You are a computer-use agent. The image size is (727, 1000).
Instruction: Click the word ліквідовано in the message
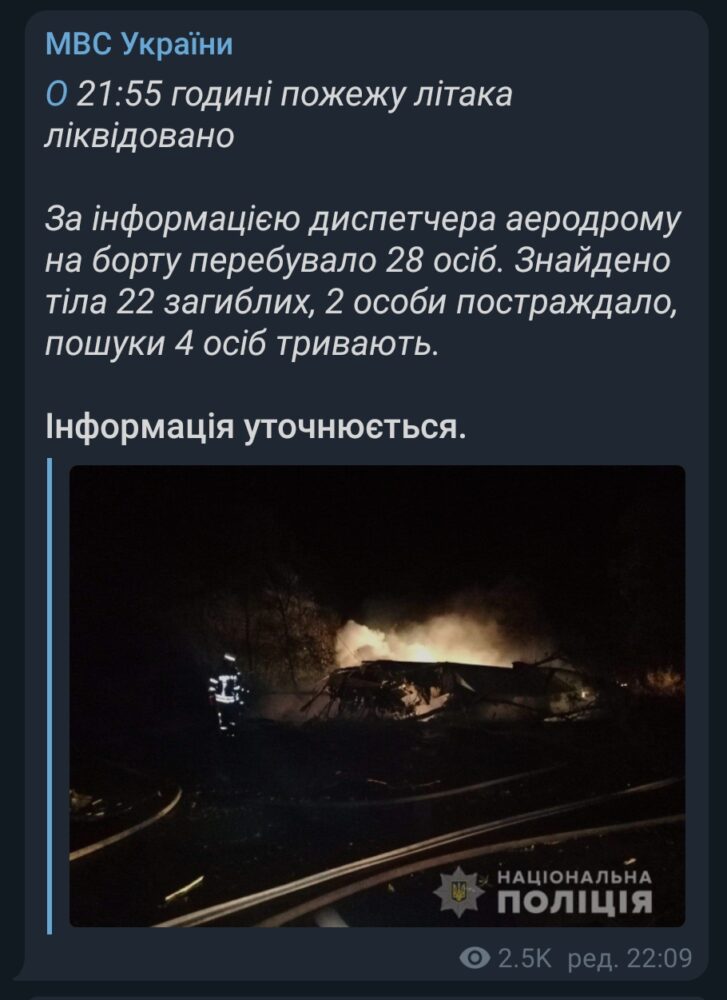pyautogui.click(x=140, y=136)
